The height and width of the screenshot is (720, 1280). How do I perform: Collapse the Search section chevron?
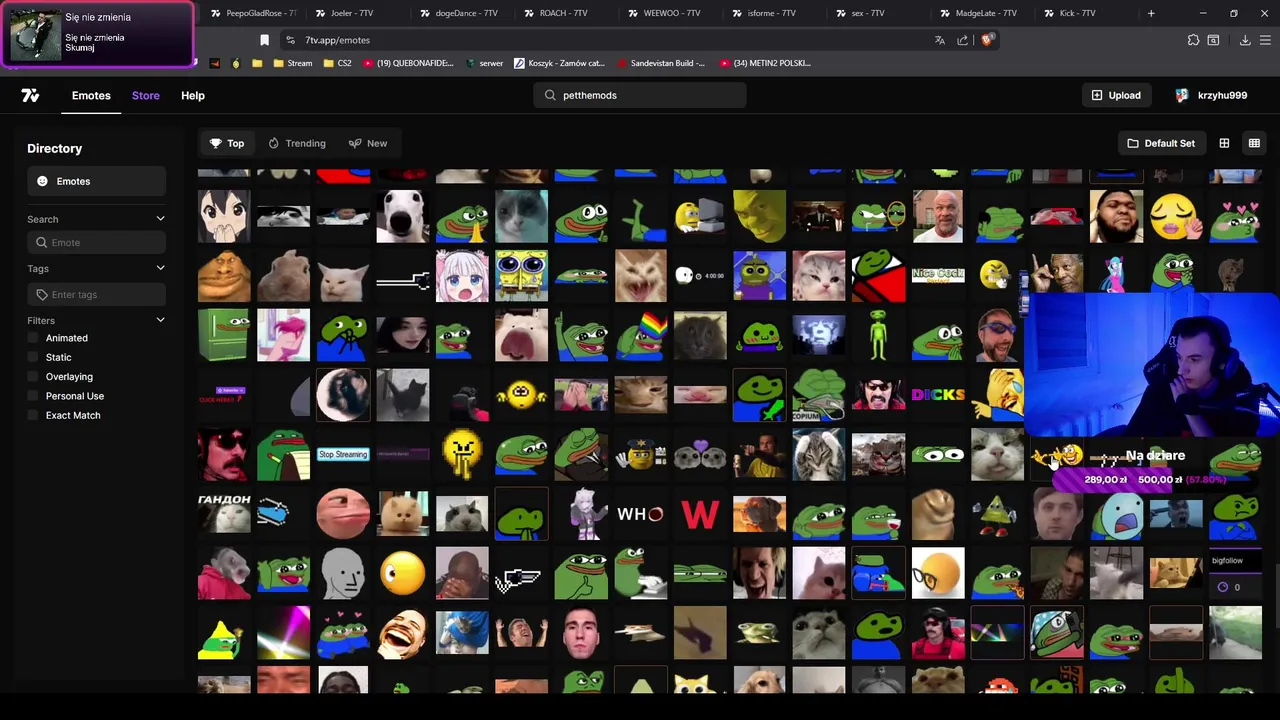(160, 219)
